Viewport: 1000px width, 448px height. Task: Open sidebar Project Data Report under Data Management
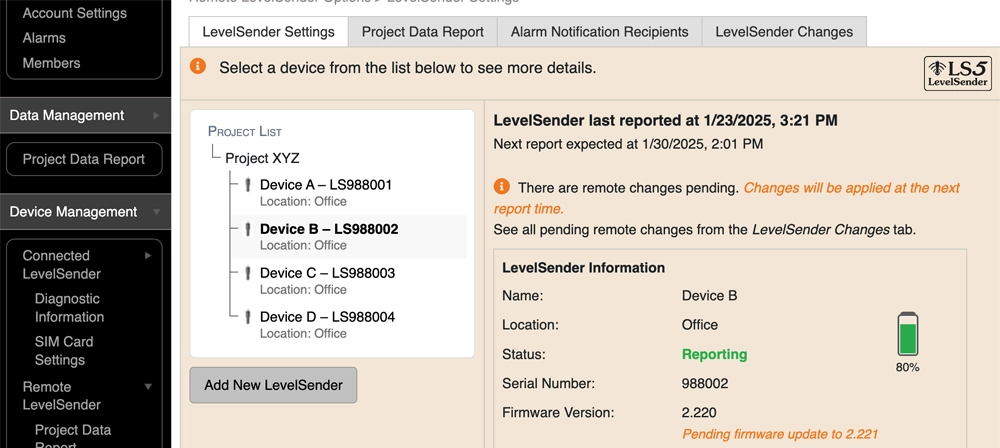84,159
